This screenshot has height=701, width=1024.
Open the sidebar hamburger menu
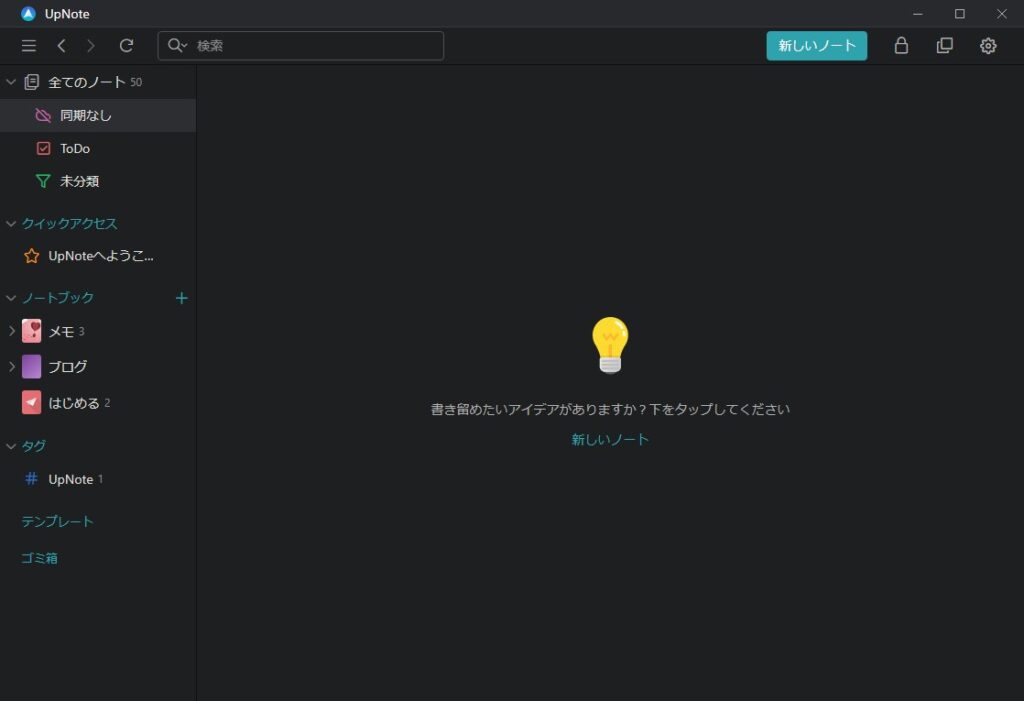(28, 45)
